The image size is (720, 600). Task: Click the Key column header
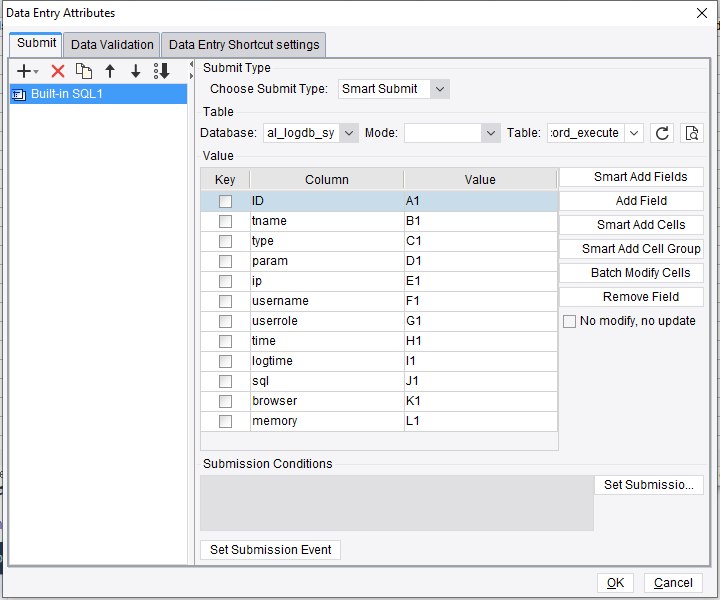(x=225, y=179)
